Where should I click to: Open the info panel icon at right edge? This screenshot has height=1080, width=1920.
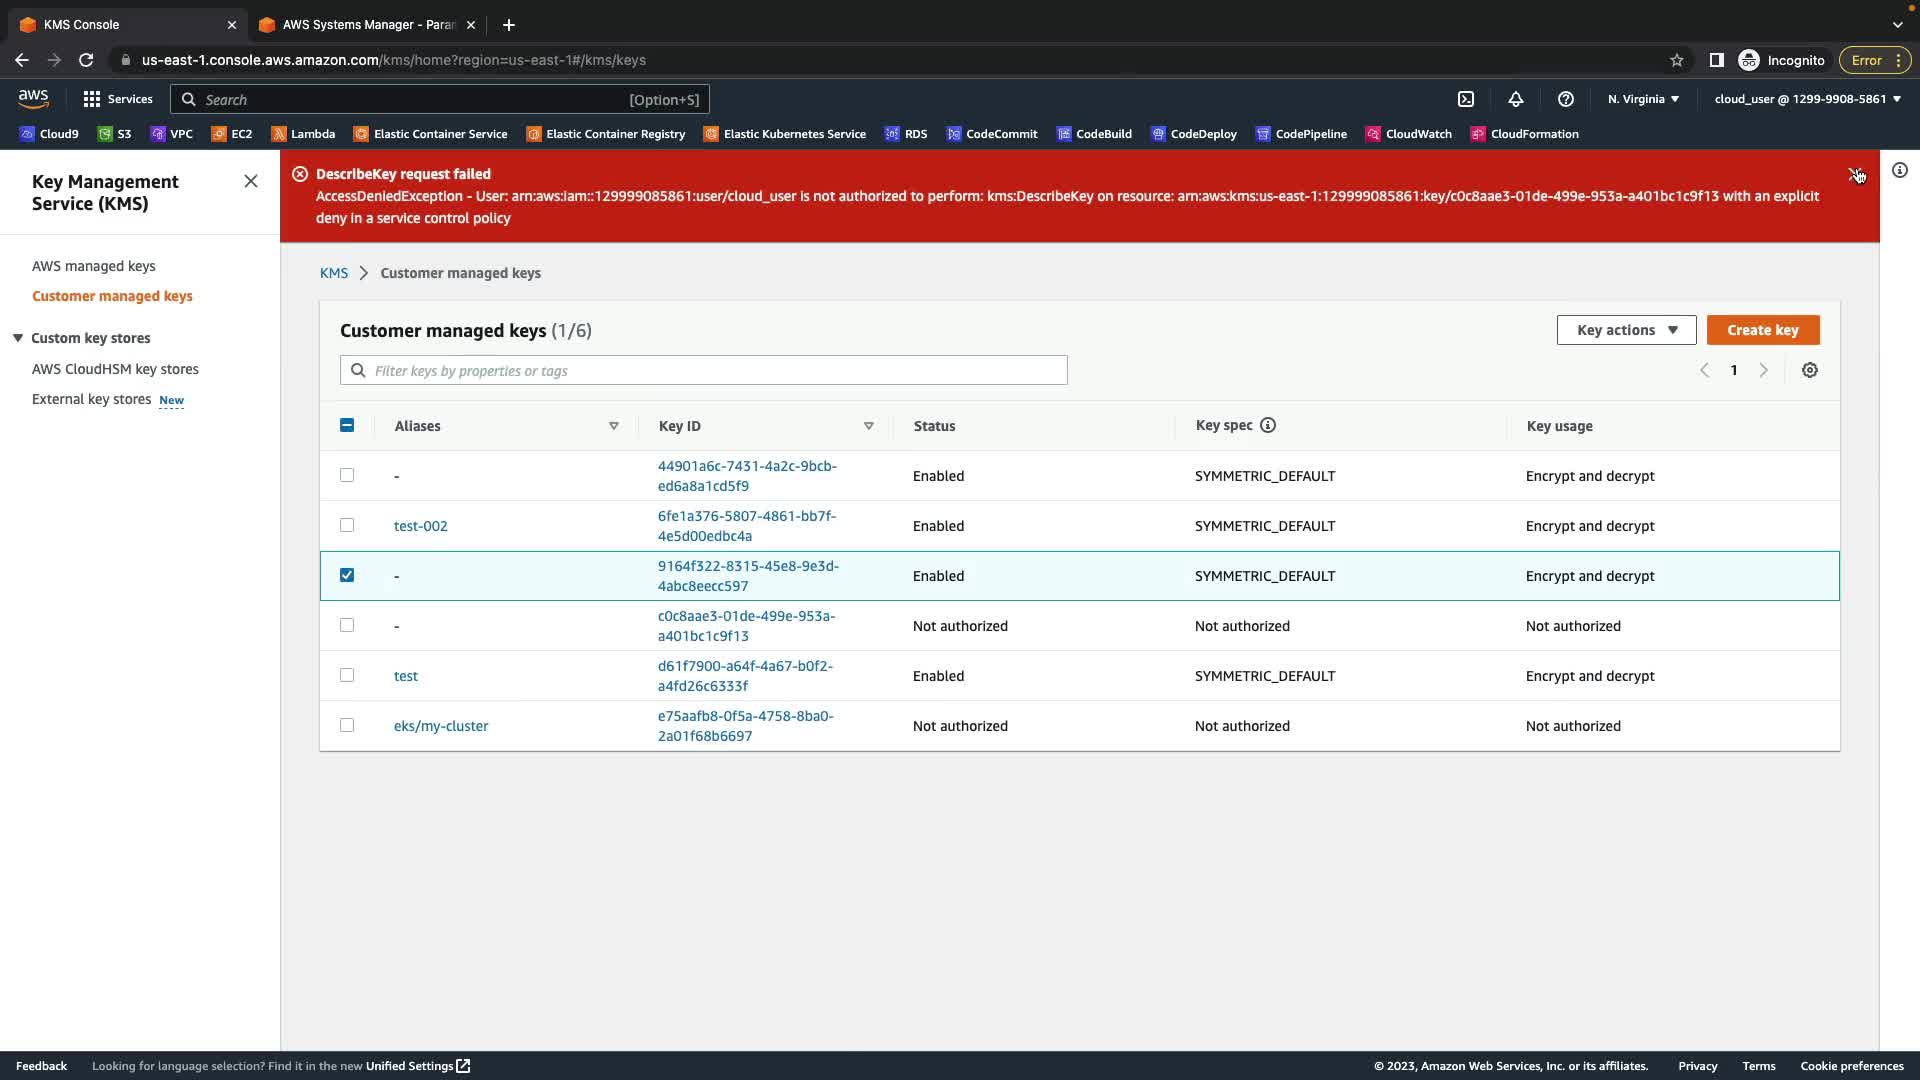click(1900, 171)
